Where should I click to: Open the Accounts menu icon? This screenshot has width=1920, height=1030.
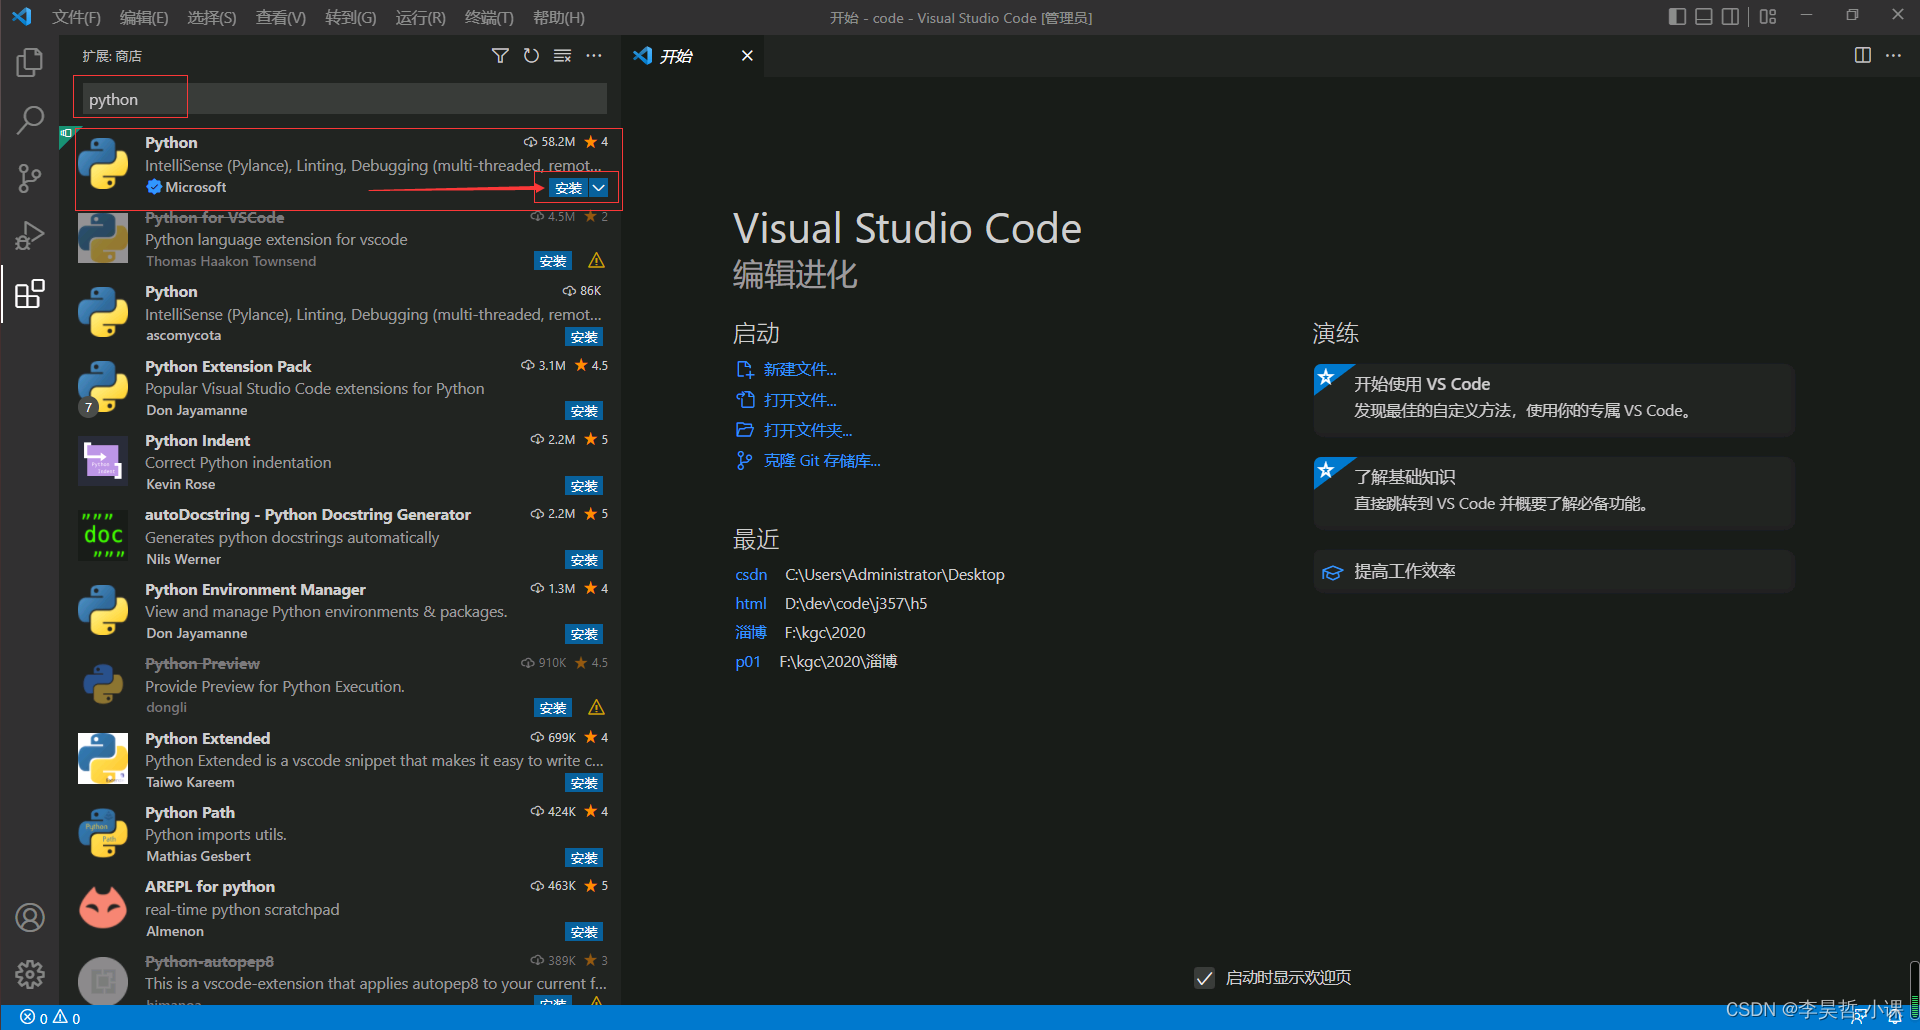click(x=30, y=917)
